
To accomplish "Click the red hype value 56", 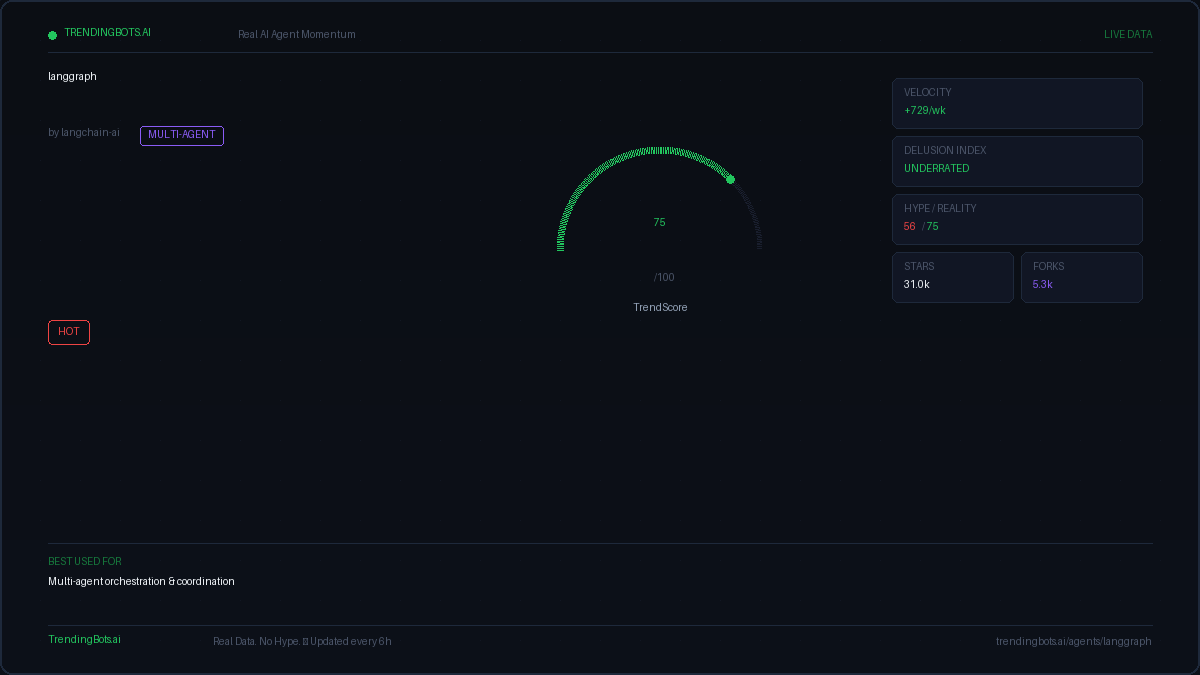I will (x=910, y=226).
